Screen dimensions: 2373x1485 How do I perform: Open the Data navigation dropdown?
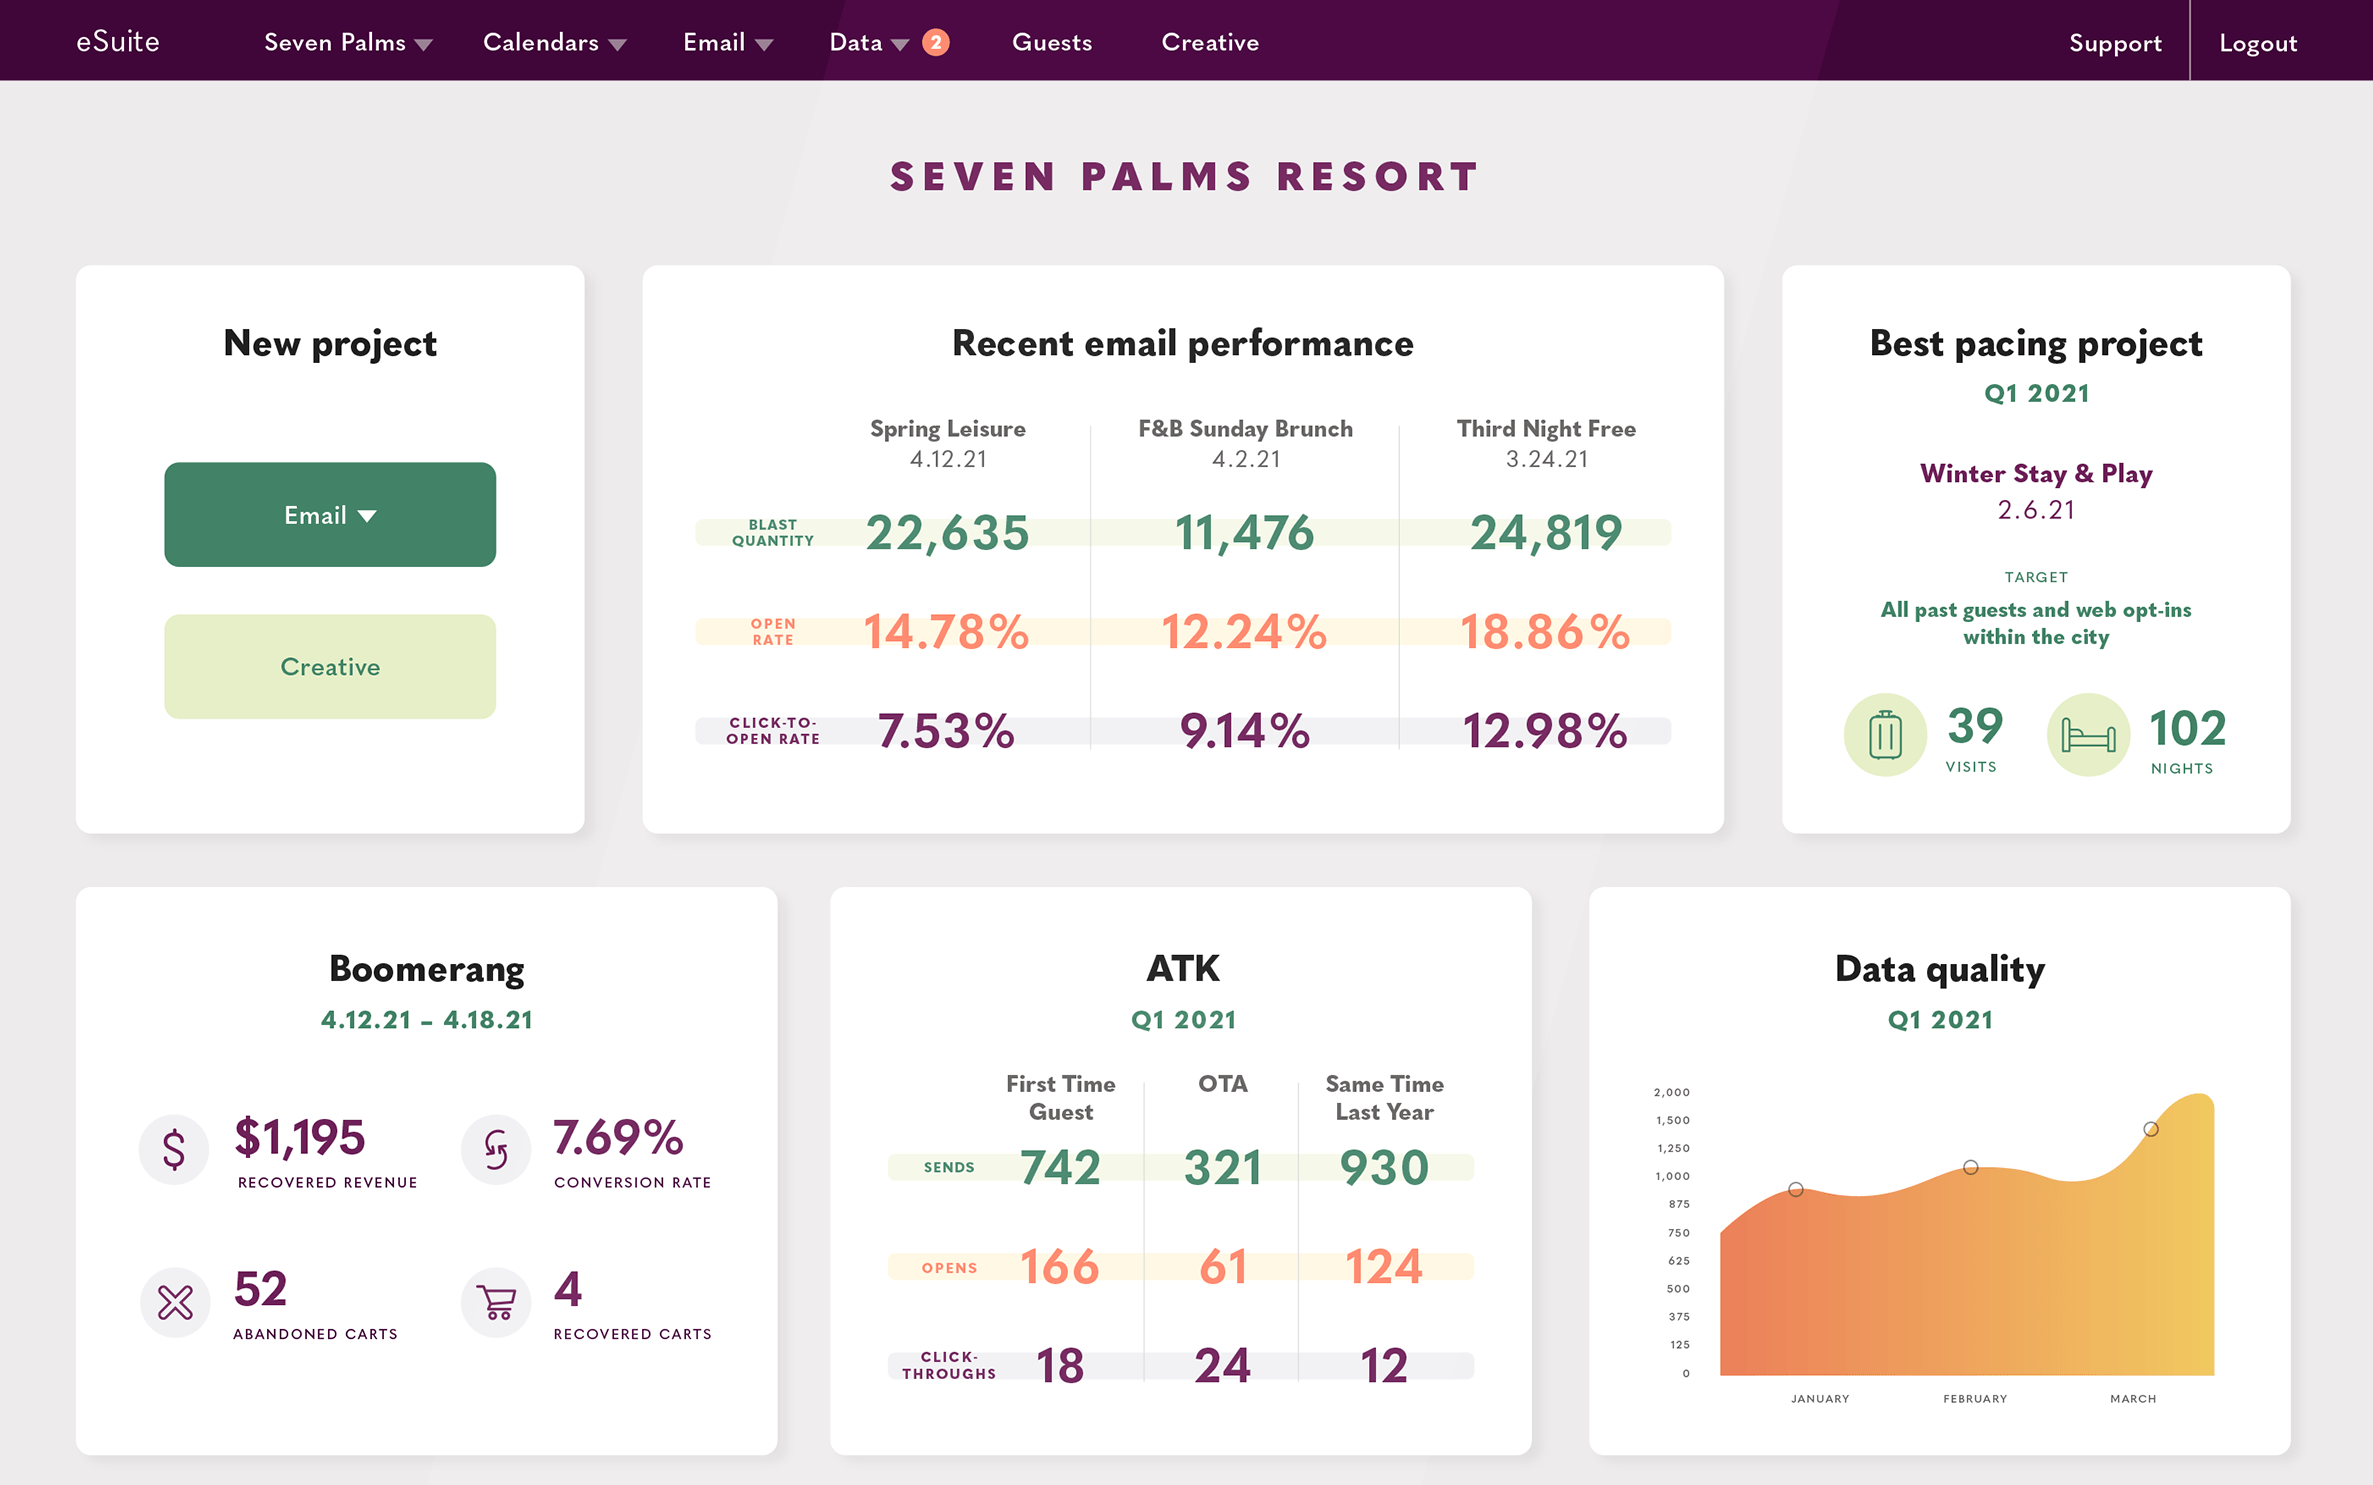[x=869, y=43]
